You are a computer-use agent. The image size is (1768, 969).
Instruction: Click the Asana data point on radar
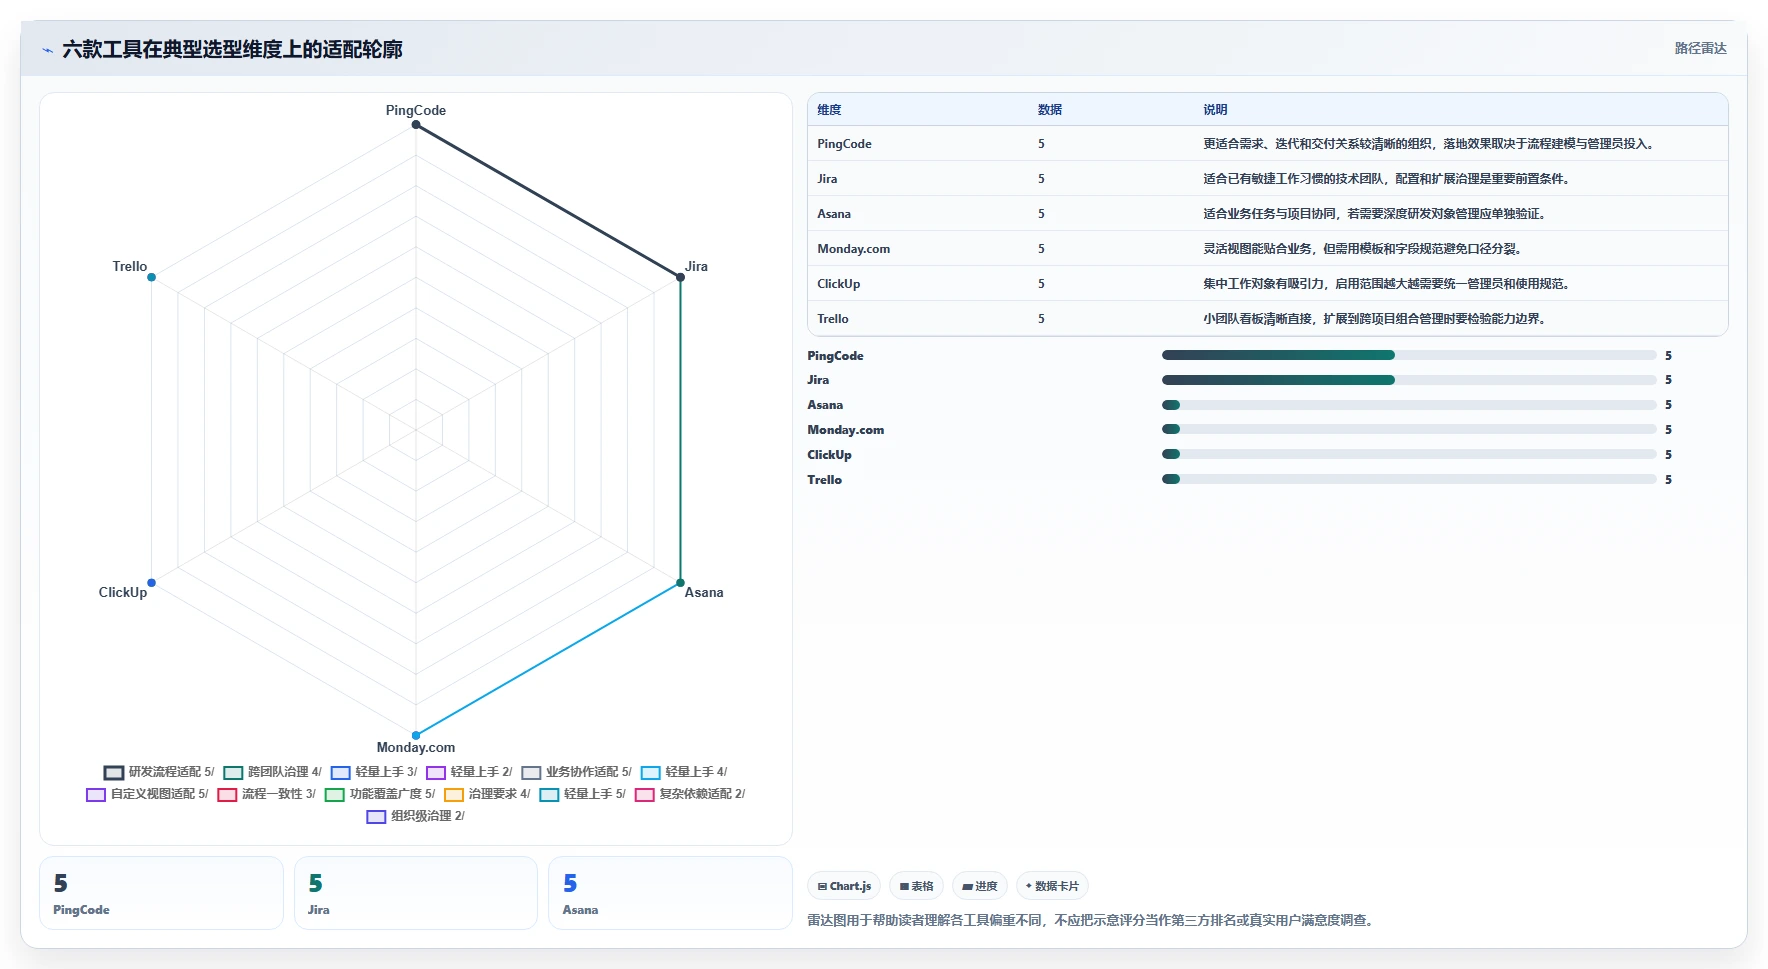681,582
